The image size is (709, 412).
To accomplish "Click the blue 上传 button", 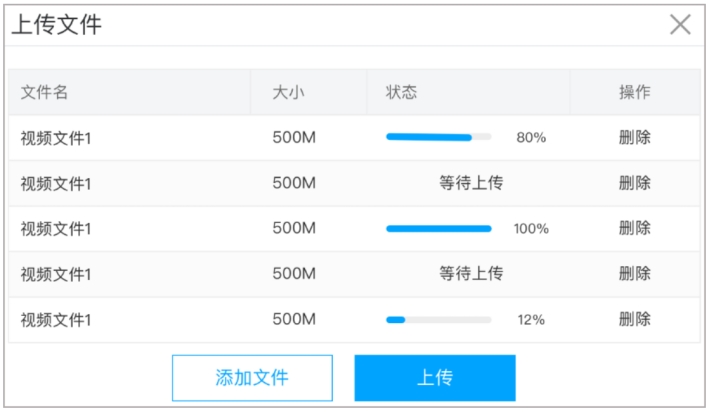I will coord(435,378).
